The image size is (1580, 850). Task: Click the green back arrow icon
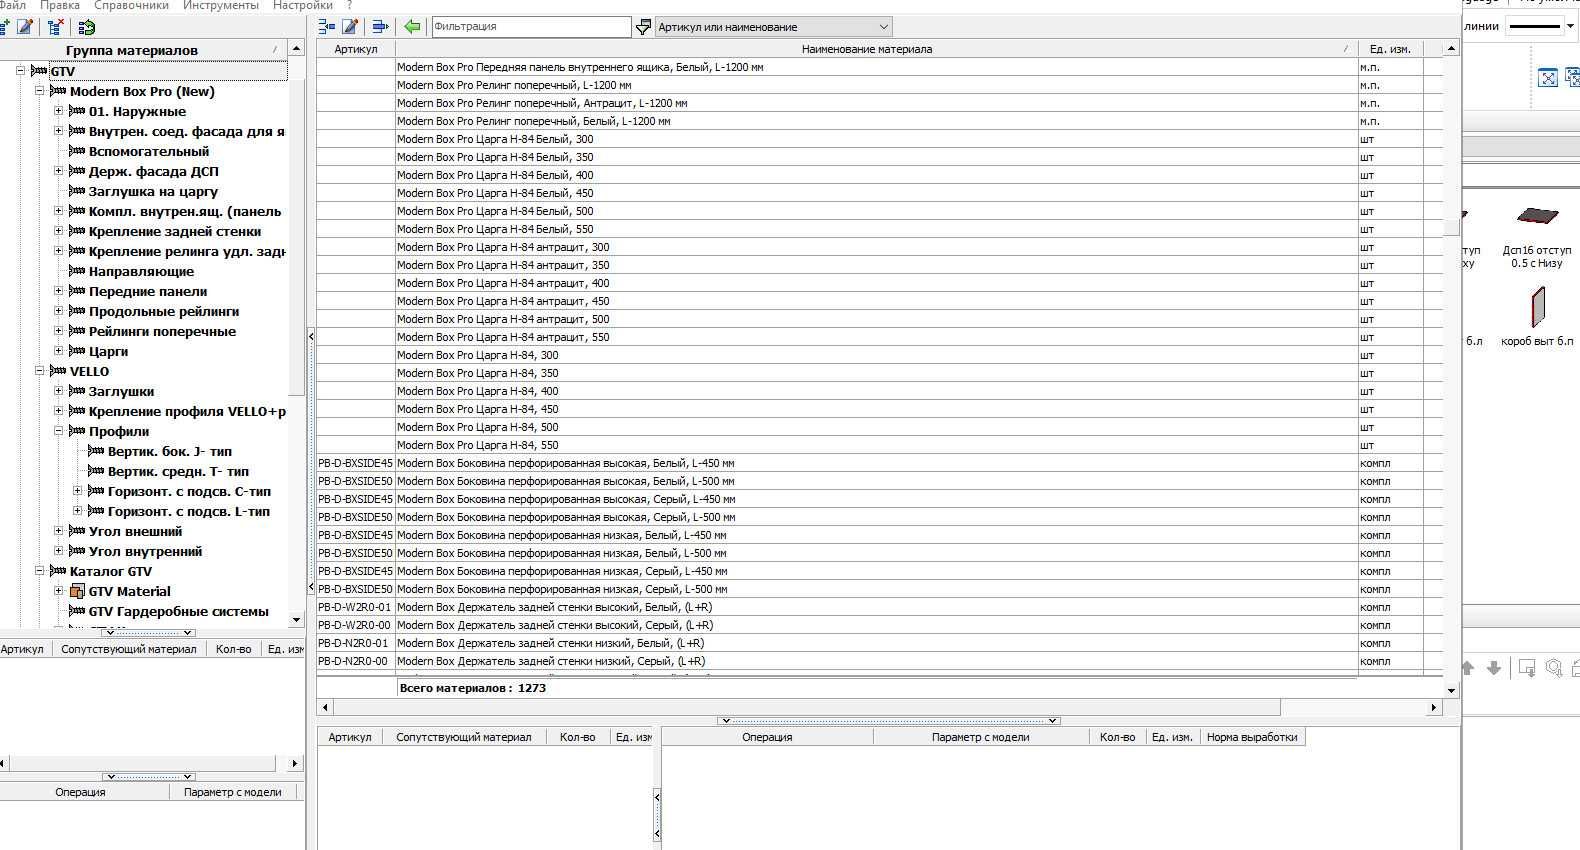click(x=412, y=27)
